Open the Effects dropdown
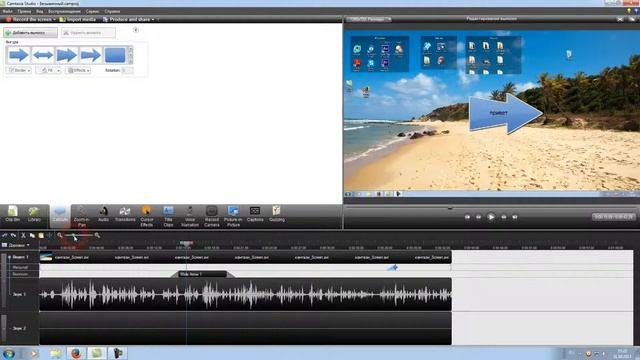 78,70
